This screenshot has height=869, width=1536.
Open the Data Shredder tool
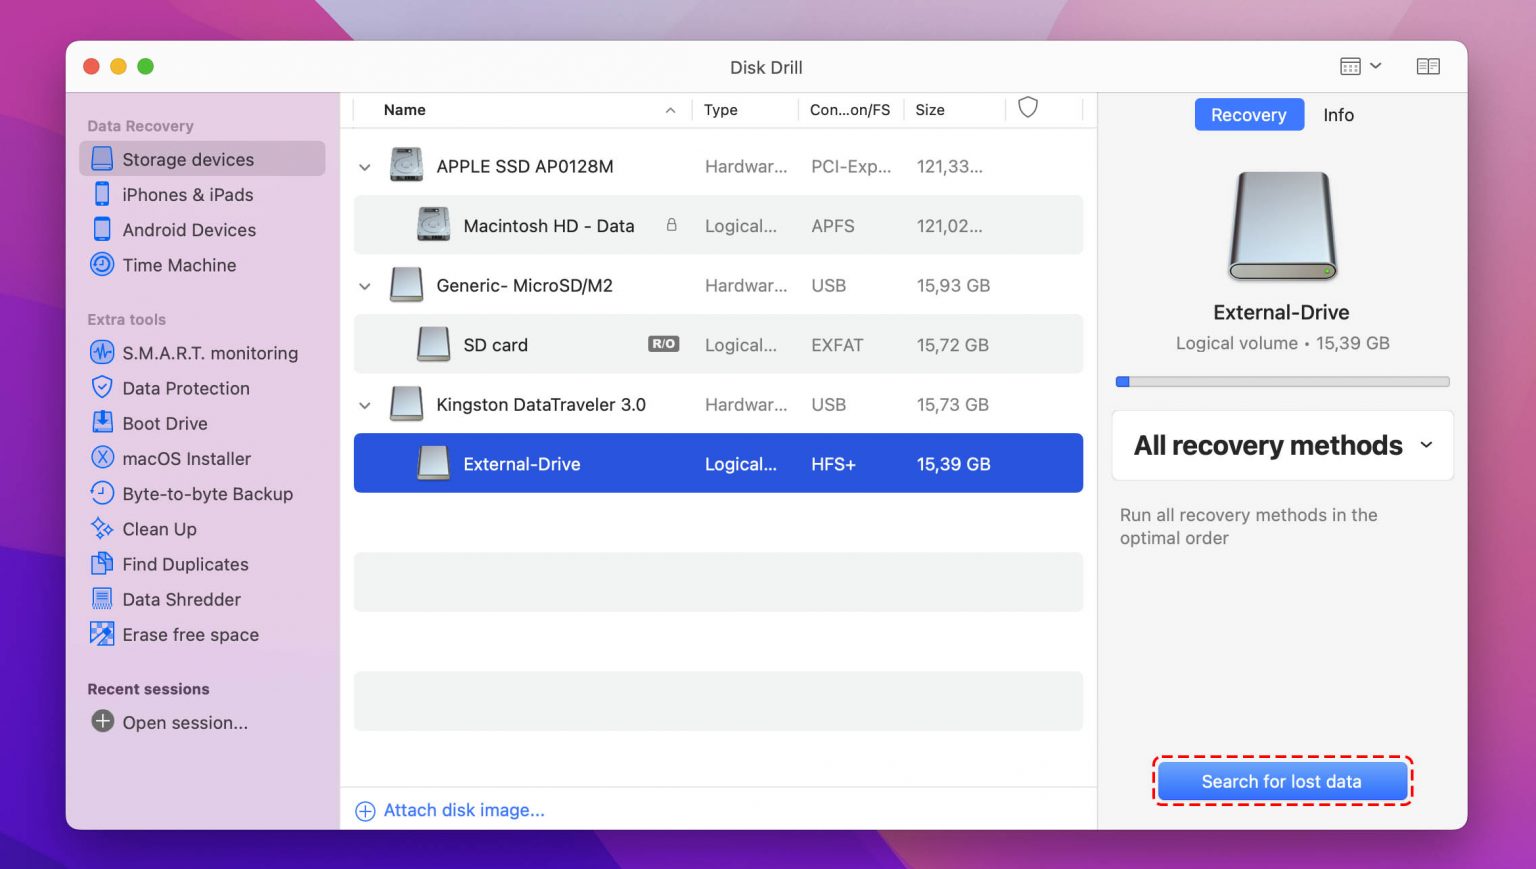click(x=181, y=599)
